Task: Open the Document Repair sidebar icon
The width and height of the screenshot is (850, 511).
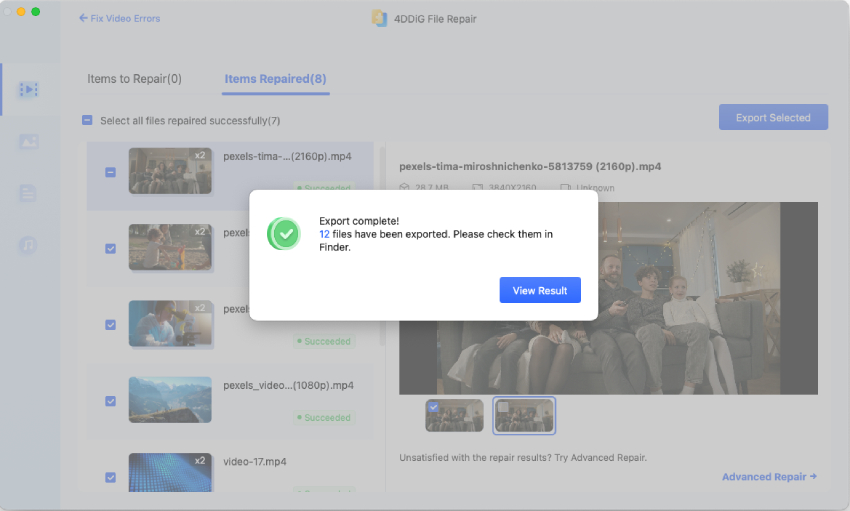Action: click(x=28, y=193)
